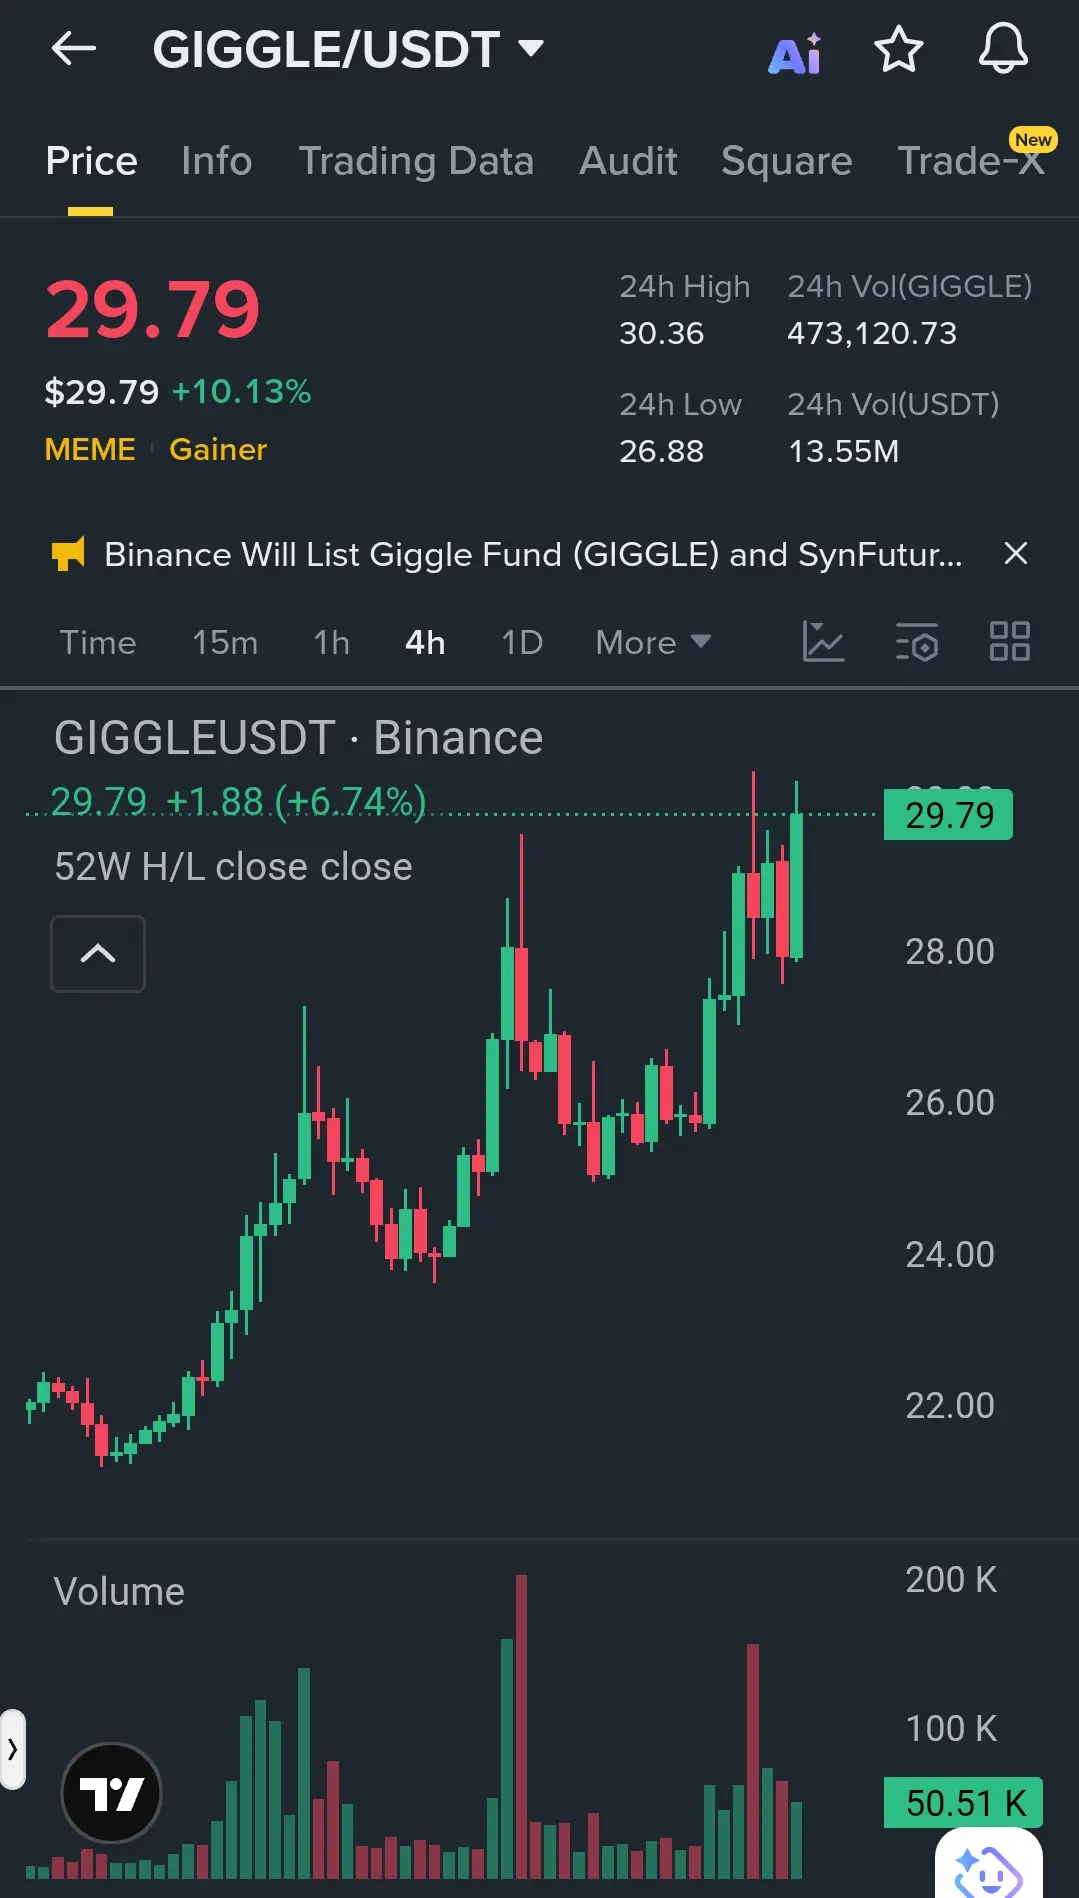The image size is (1079, 1898).
Task: Tap the 52W H/L close close indicator label
Action: [x=233, y=867]
